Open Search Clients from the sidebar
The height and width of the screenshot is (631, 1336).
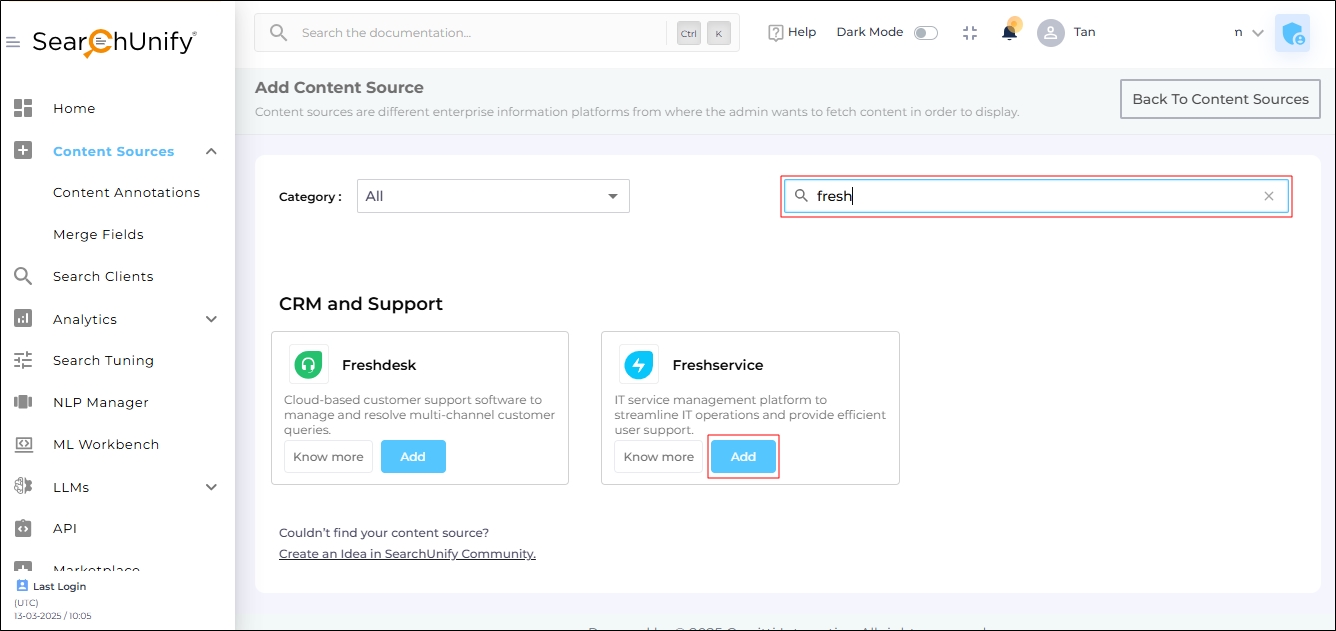(x=103, y=276)
